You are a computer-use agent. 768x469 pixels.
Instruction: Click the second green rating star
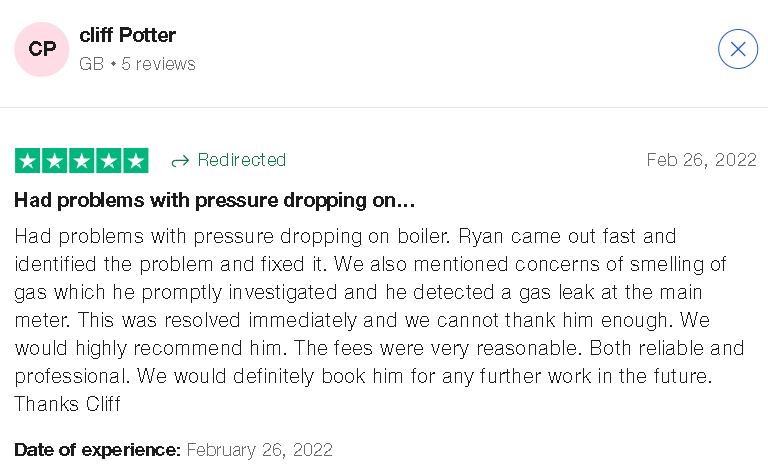[x=55, y=161]
